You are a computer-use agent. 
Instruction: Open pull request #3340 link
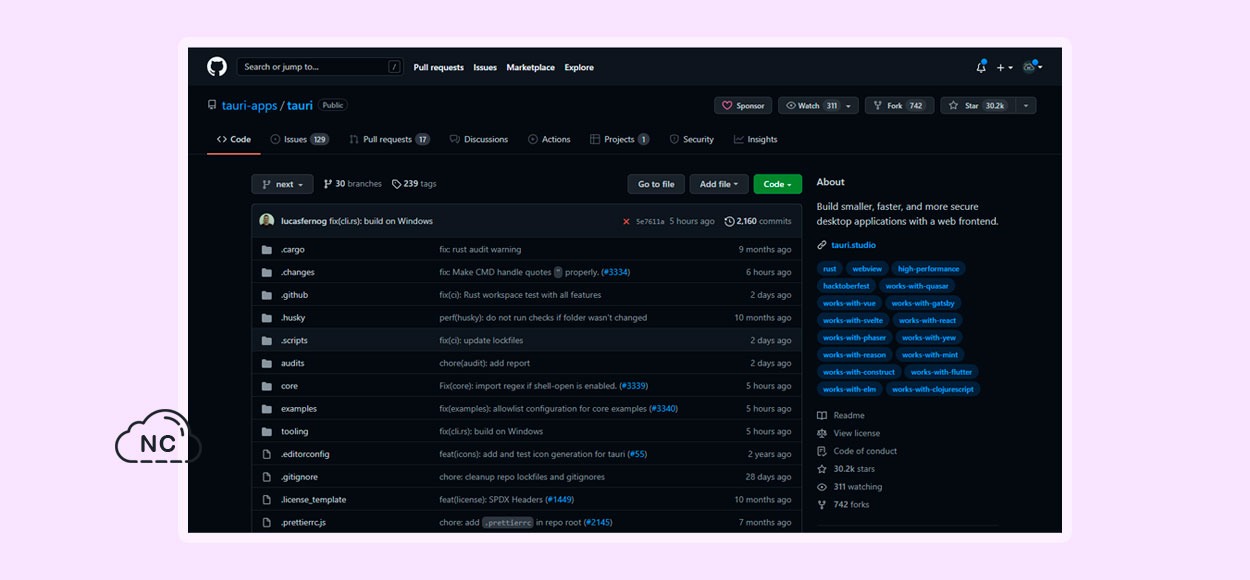click(x=663, y=409)
